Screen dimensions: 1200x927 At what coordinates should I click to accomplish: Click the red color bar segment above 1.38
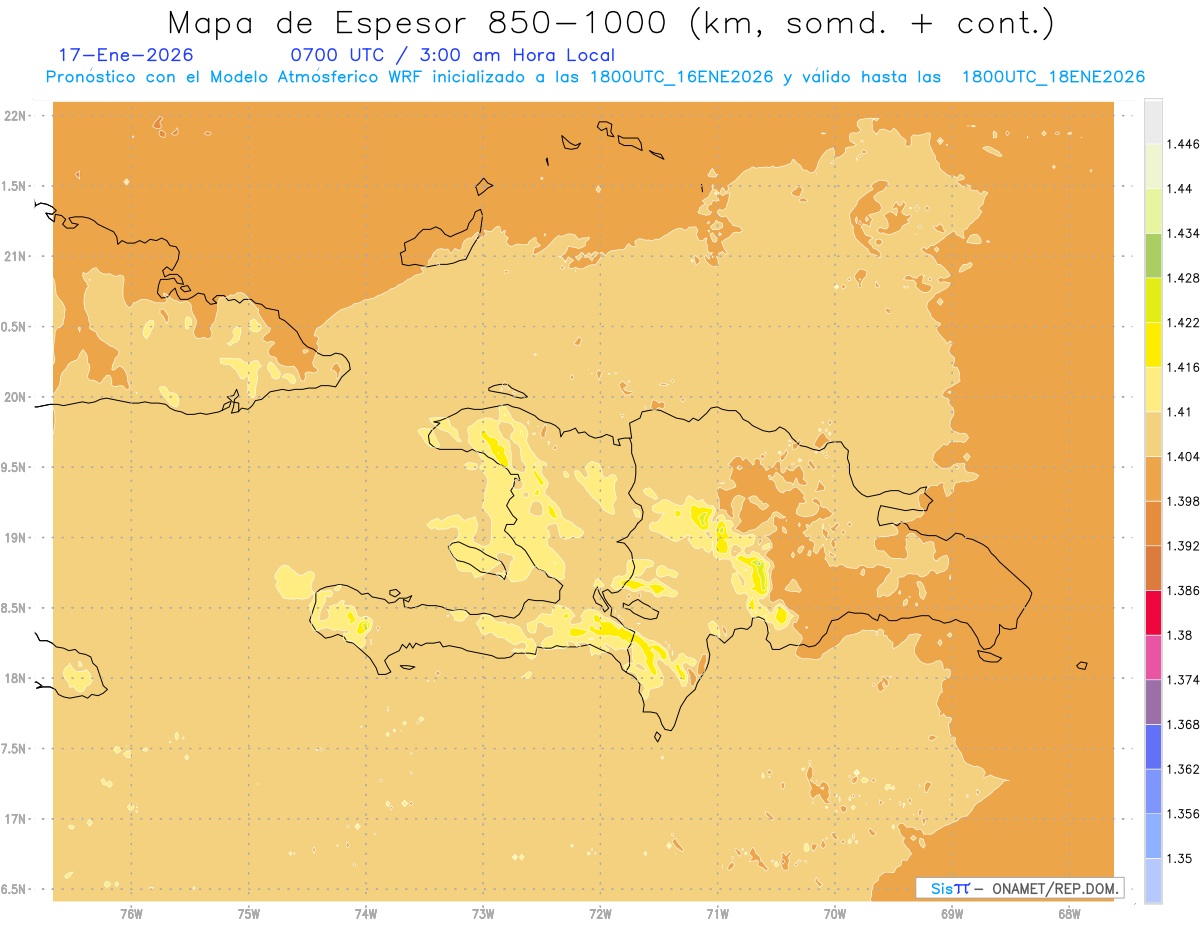(1153, 613)
